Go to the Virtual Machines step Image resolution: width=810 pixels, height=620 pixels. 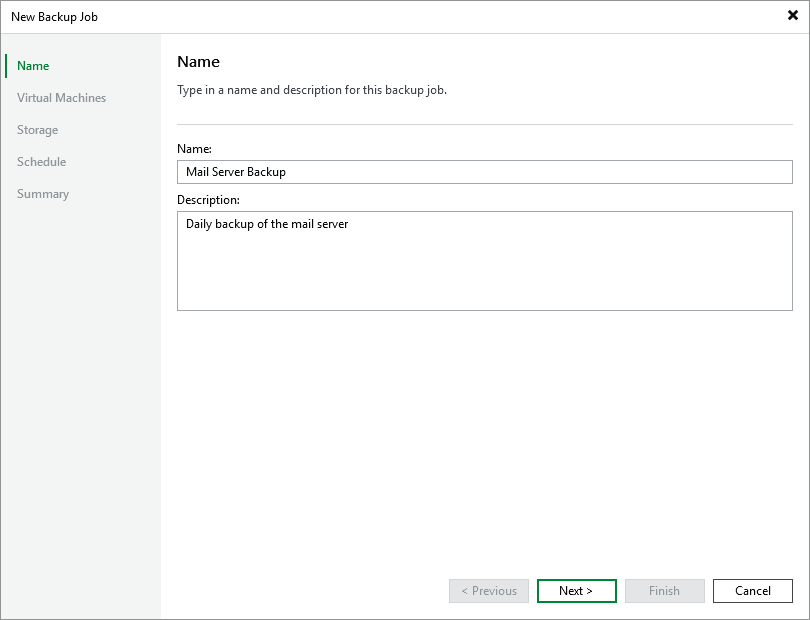61,98
